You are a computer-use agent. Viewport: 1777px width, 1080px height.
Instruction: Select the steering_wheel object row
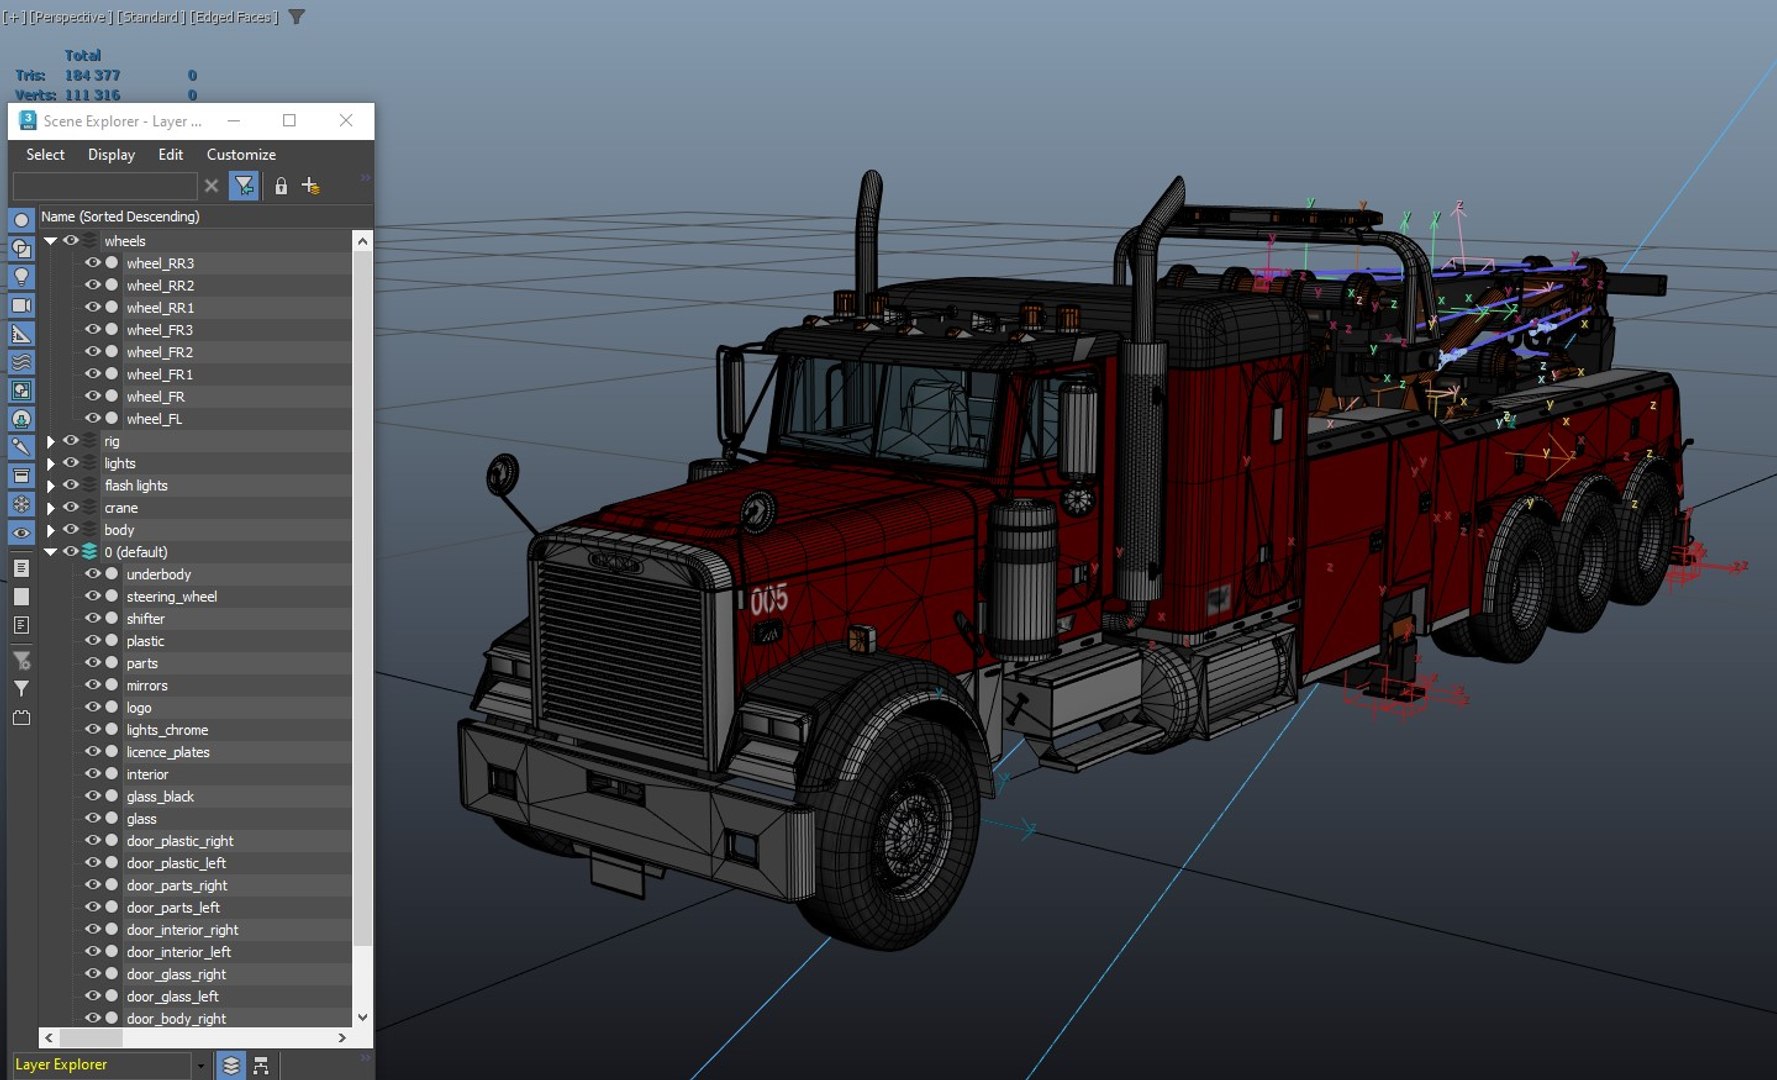(x=194, y=596)
